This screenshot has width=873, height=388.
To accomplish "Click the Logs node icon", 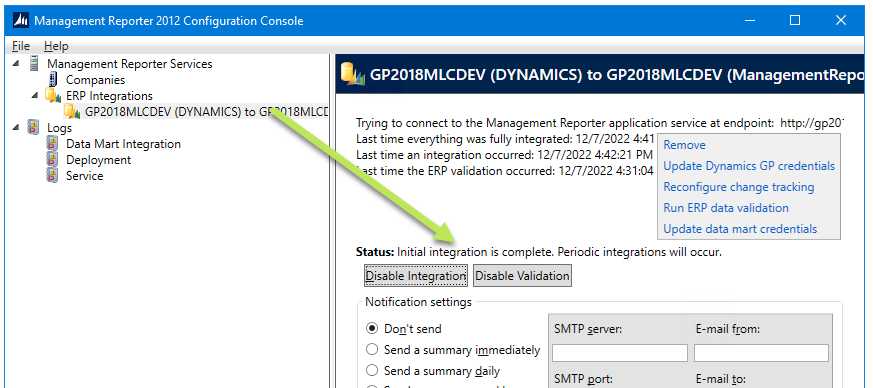I will coord(34,127).
